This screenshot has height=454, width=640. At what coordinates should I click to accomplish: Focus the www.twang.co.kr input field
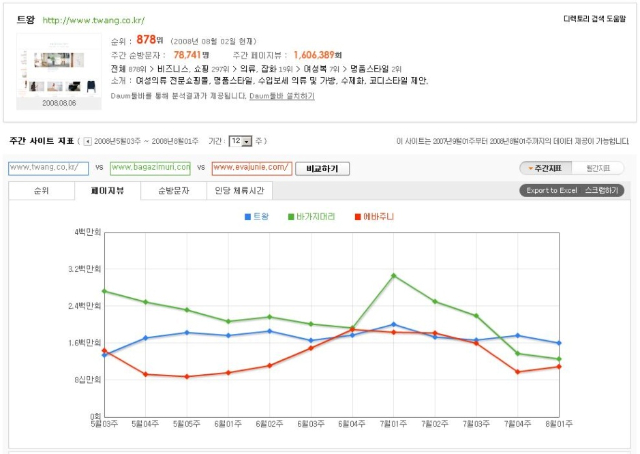(x=49, y=168)
